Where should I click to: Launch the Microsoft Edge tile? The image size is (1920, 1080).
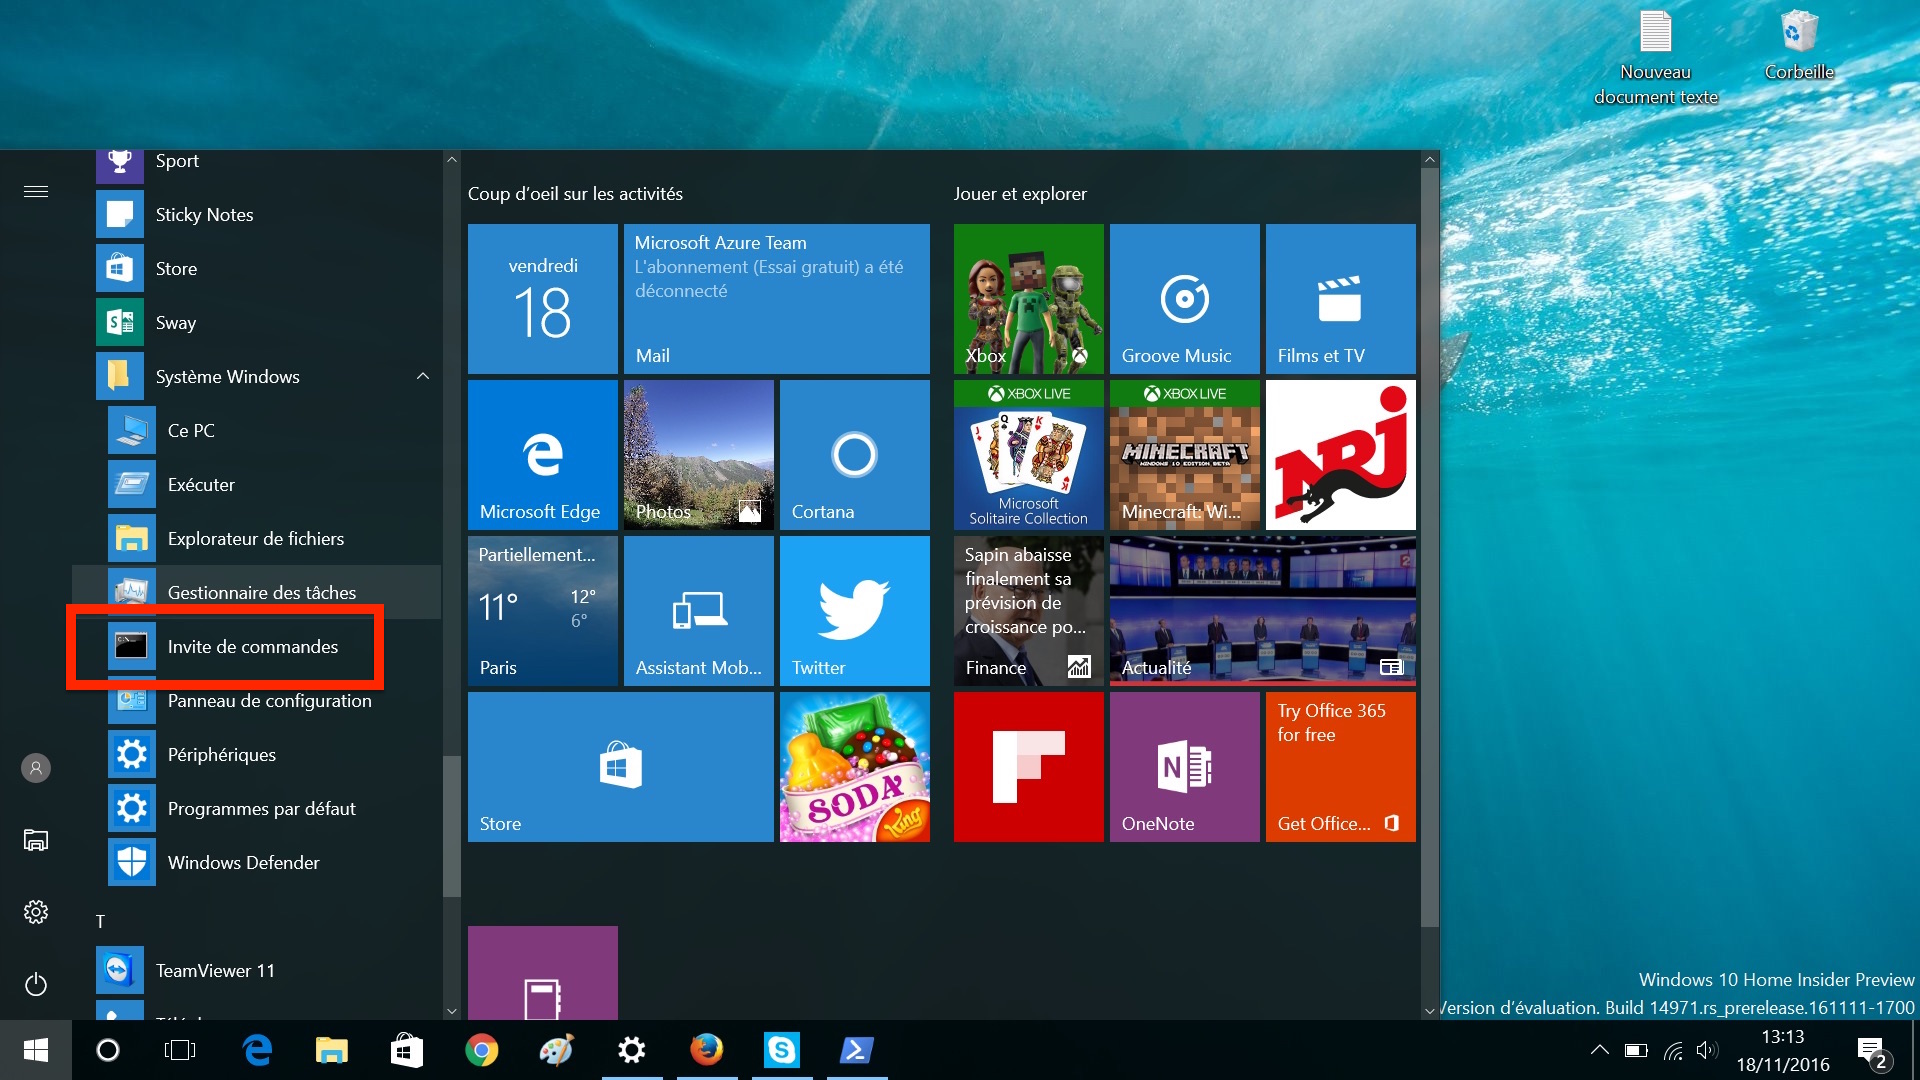[542, 454]
